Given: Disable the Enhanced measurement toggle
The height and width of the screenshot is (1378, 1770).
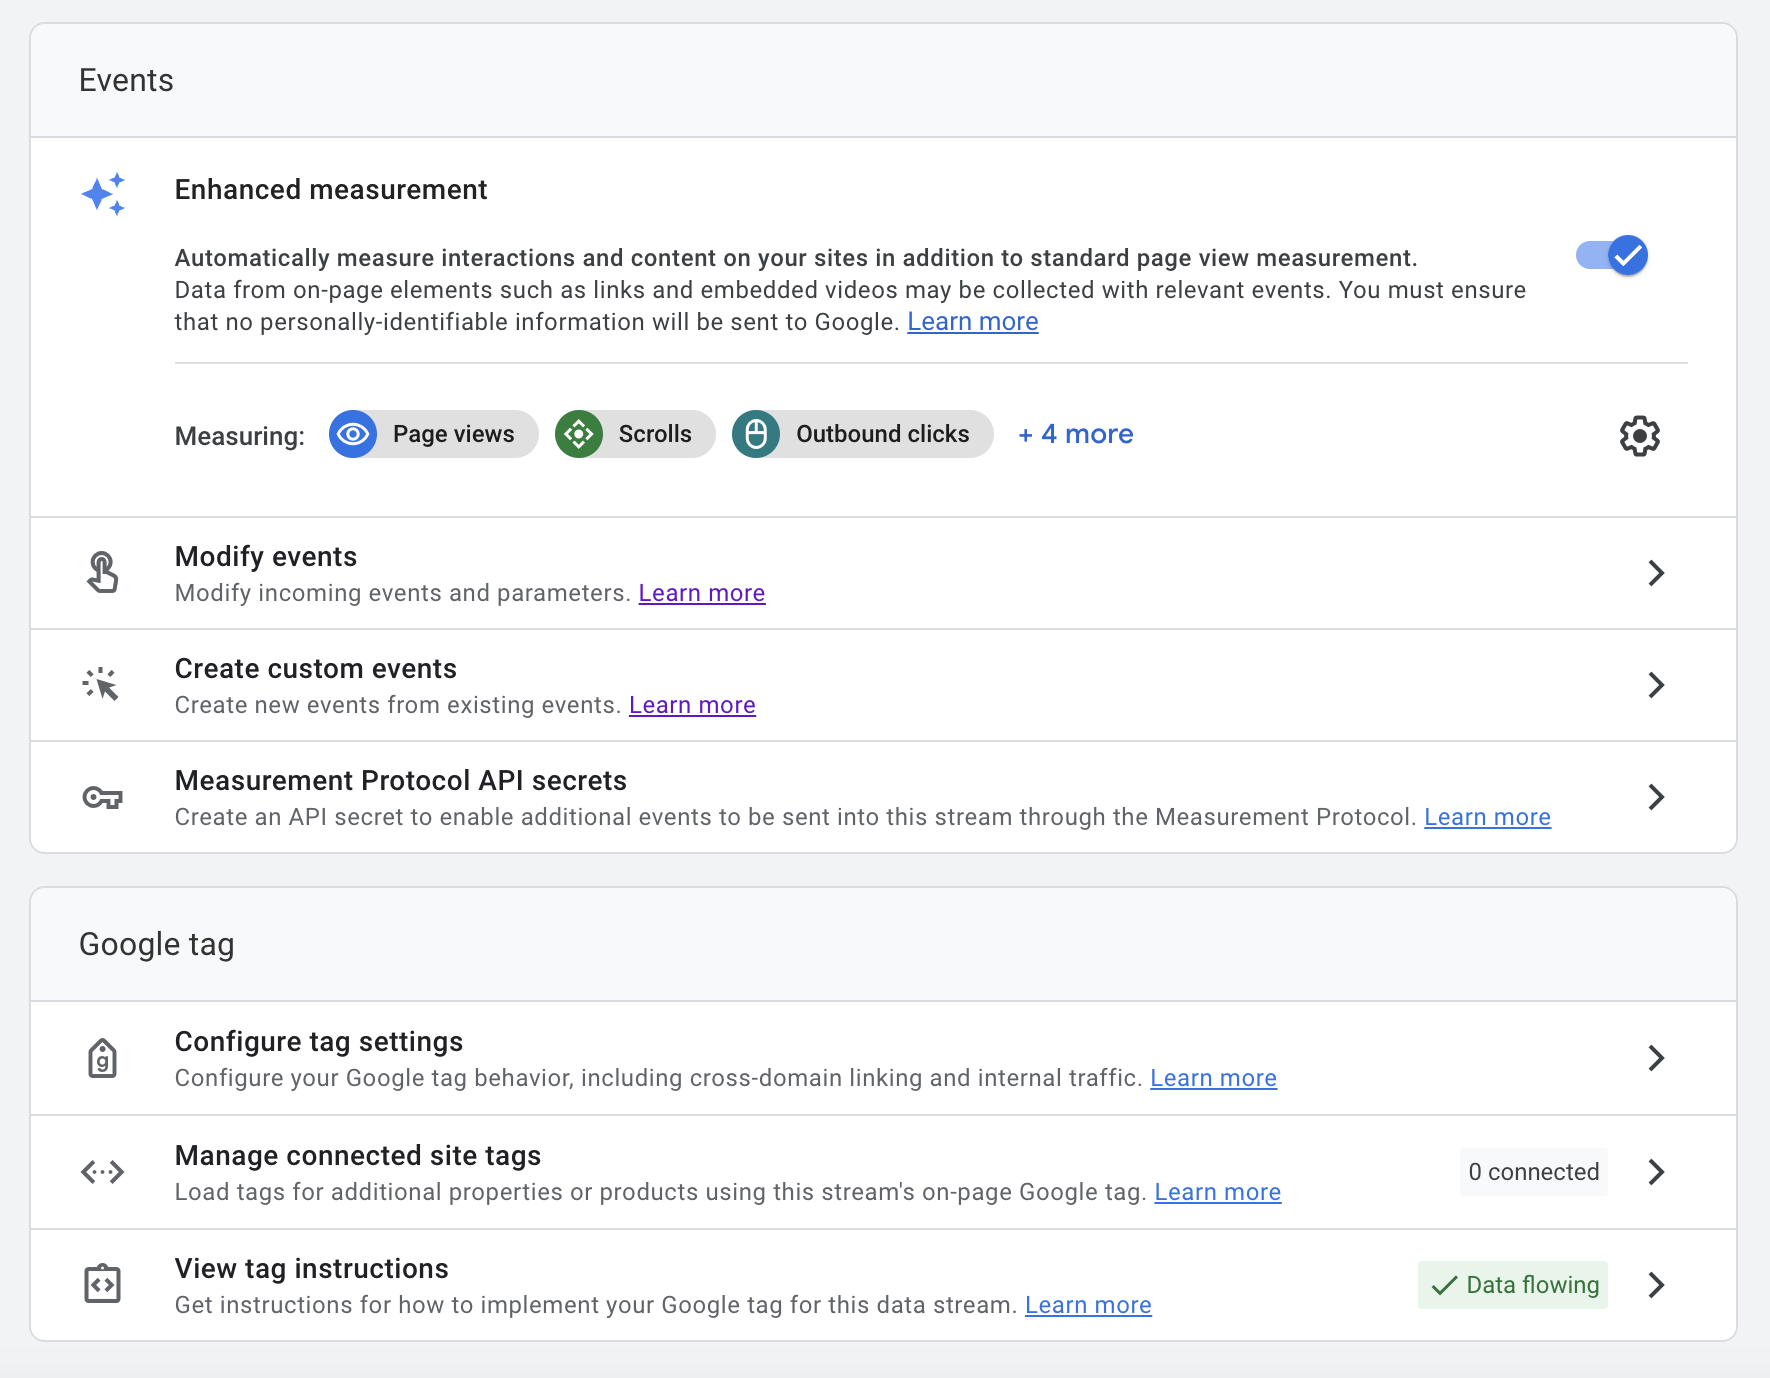Looking at the screenshot, I should click(1610, 255).
